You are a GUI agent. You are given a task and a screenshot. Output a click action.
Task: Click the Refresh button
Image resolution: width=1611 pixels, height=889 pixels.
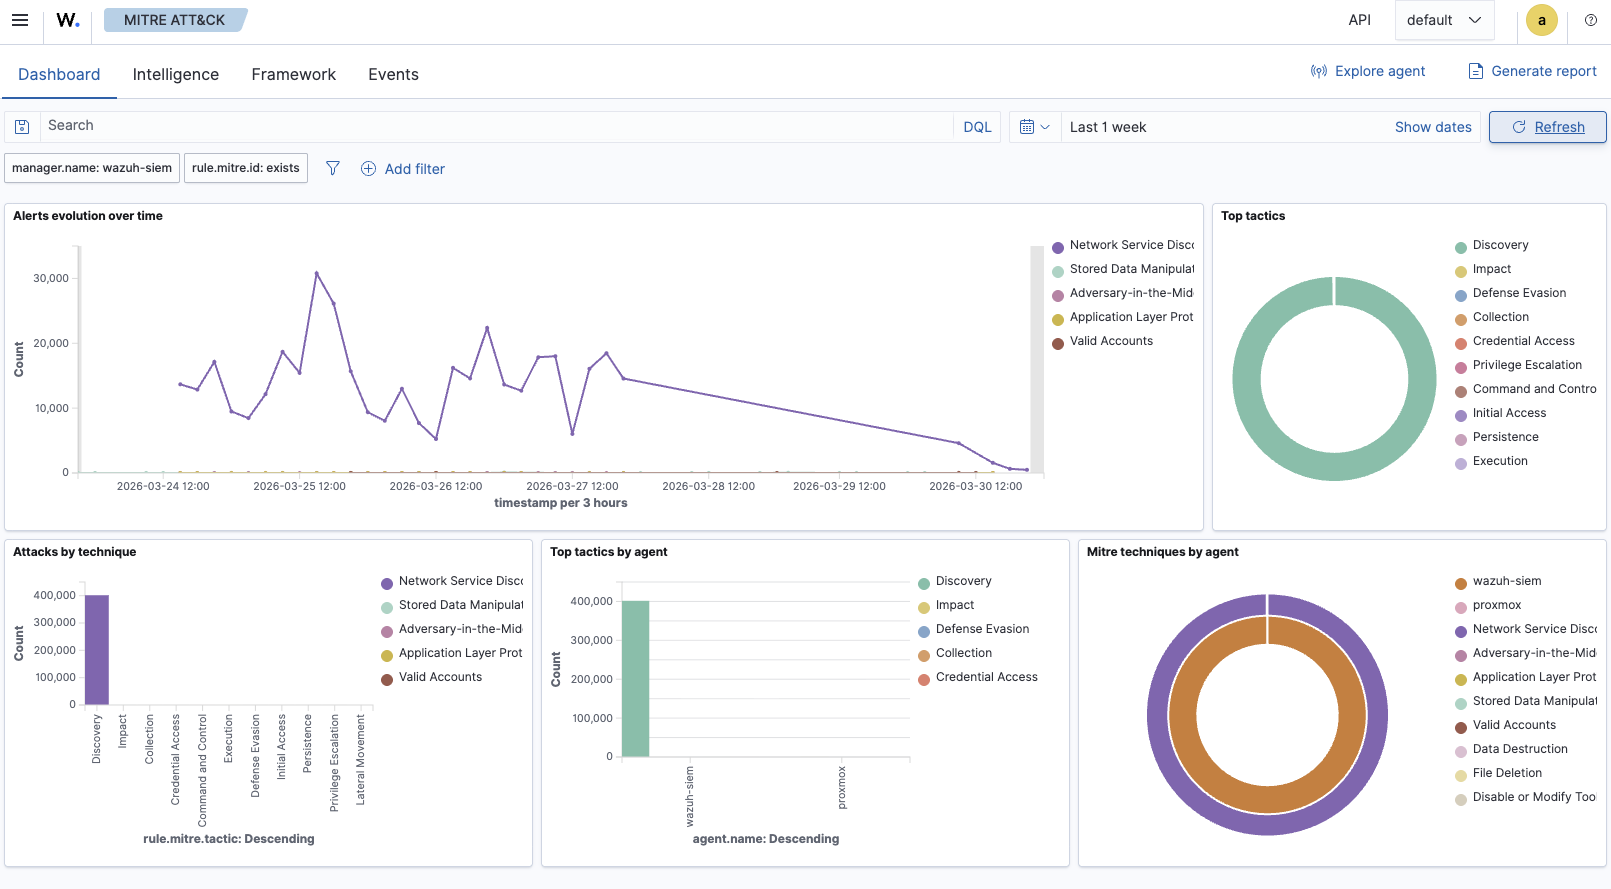point(1547,127)
